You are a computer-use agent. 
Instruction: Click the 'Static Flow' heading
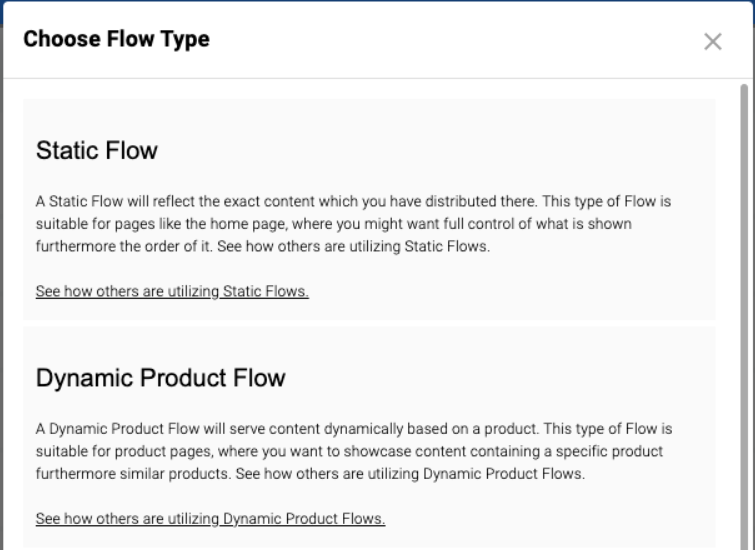pos(97,151)
